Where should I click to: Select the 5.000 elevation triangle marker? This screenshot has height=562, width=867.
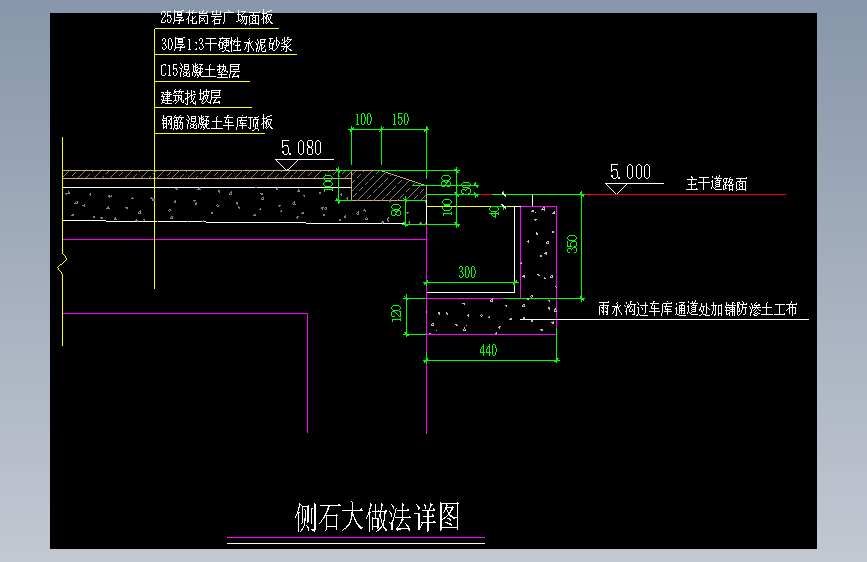pos(616,189)
